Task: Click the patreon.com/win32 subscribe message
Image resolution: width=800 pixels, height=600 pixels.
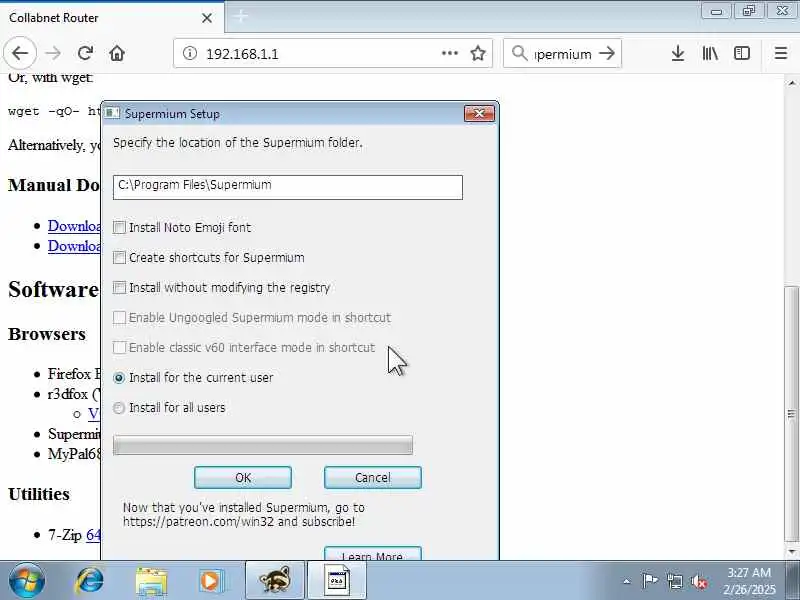Action: click(x=244, y=515)
